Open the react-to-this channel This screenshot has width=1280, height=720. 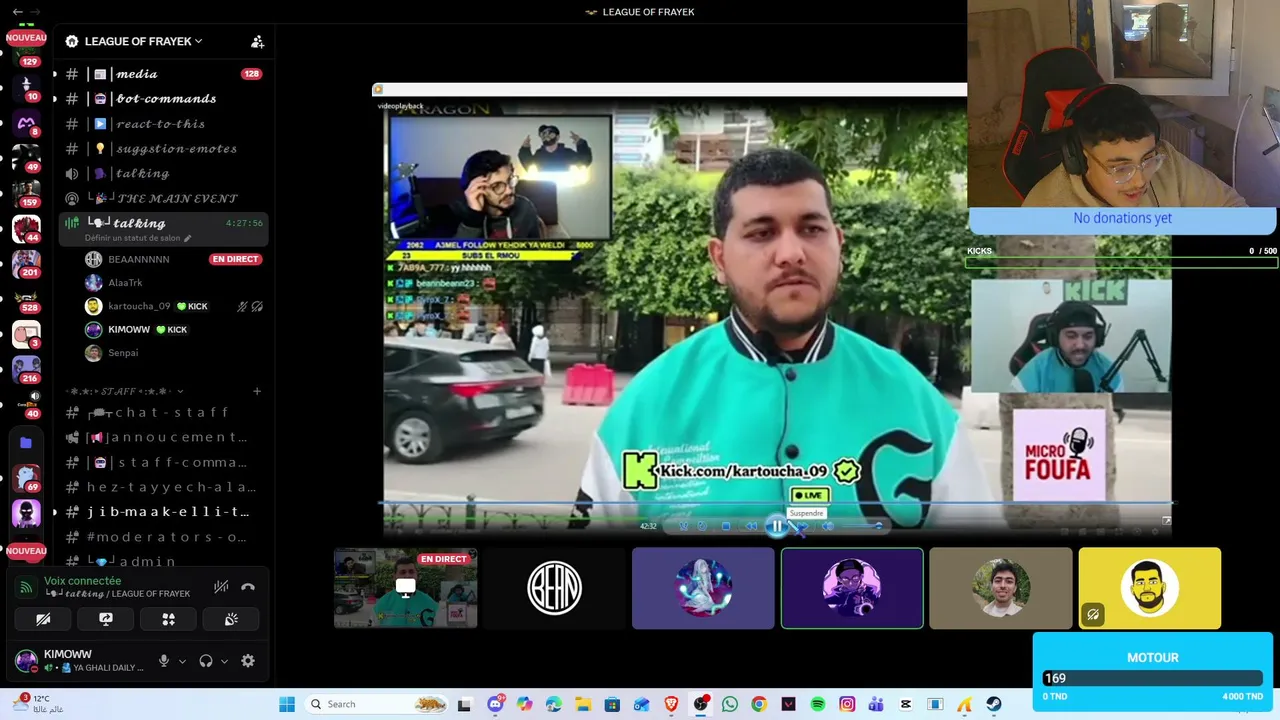tap(164, 124)
